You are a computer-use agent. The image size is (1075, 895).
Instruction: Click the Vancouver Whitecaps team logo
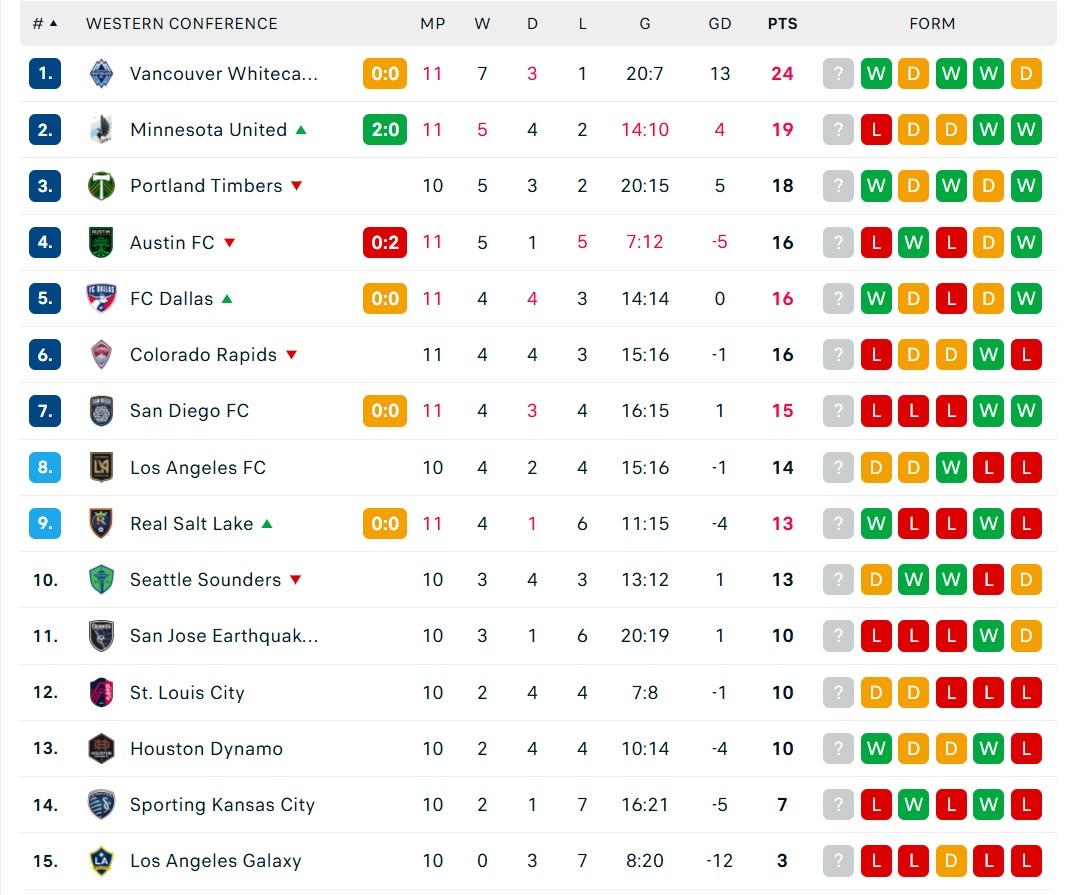[101, 73]
